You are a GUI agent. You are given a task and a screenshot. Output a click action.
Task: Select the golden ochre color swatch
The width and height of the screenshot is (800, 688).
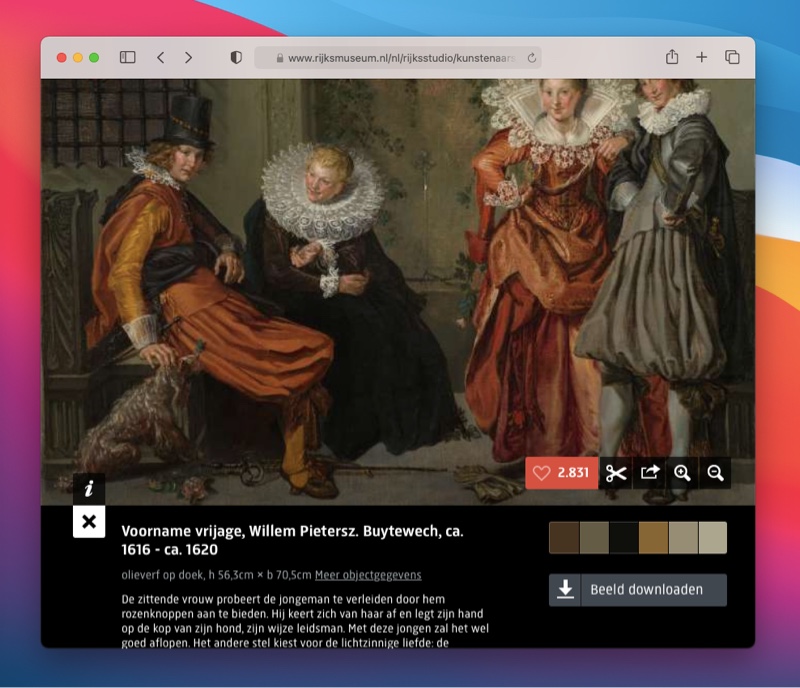coord(653,537)
